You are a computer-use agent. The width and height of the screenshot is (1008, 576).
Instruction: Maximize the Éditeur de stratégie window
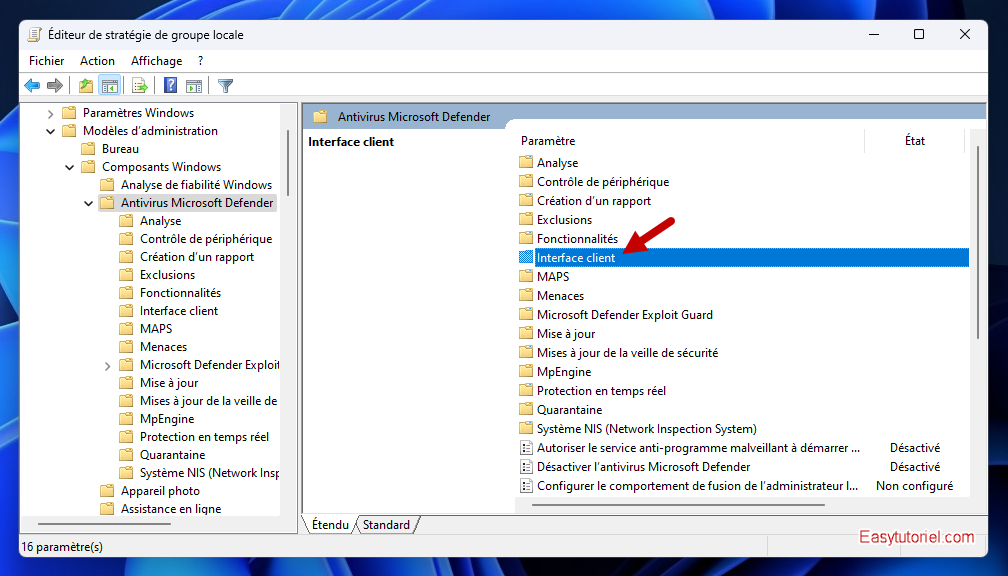point(919,35)
